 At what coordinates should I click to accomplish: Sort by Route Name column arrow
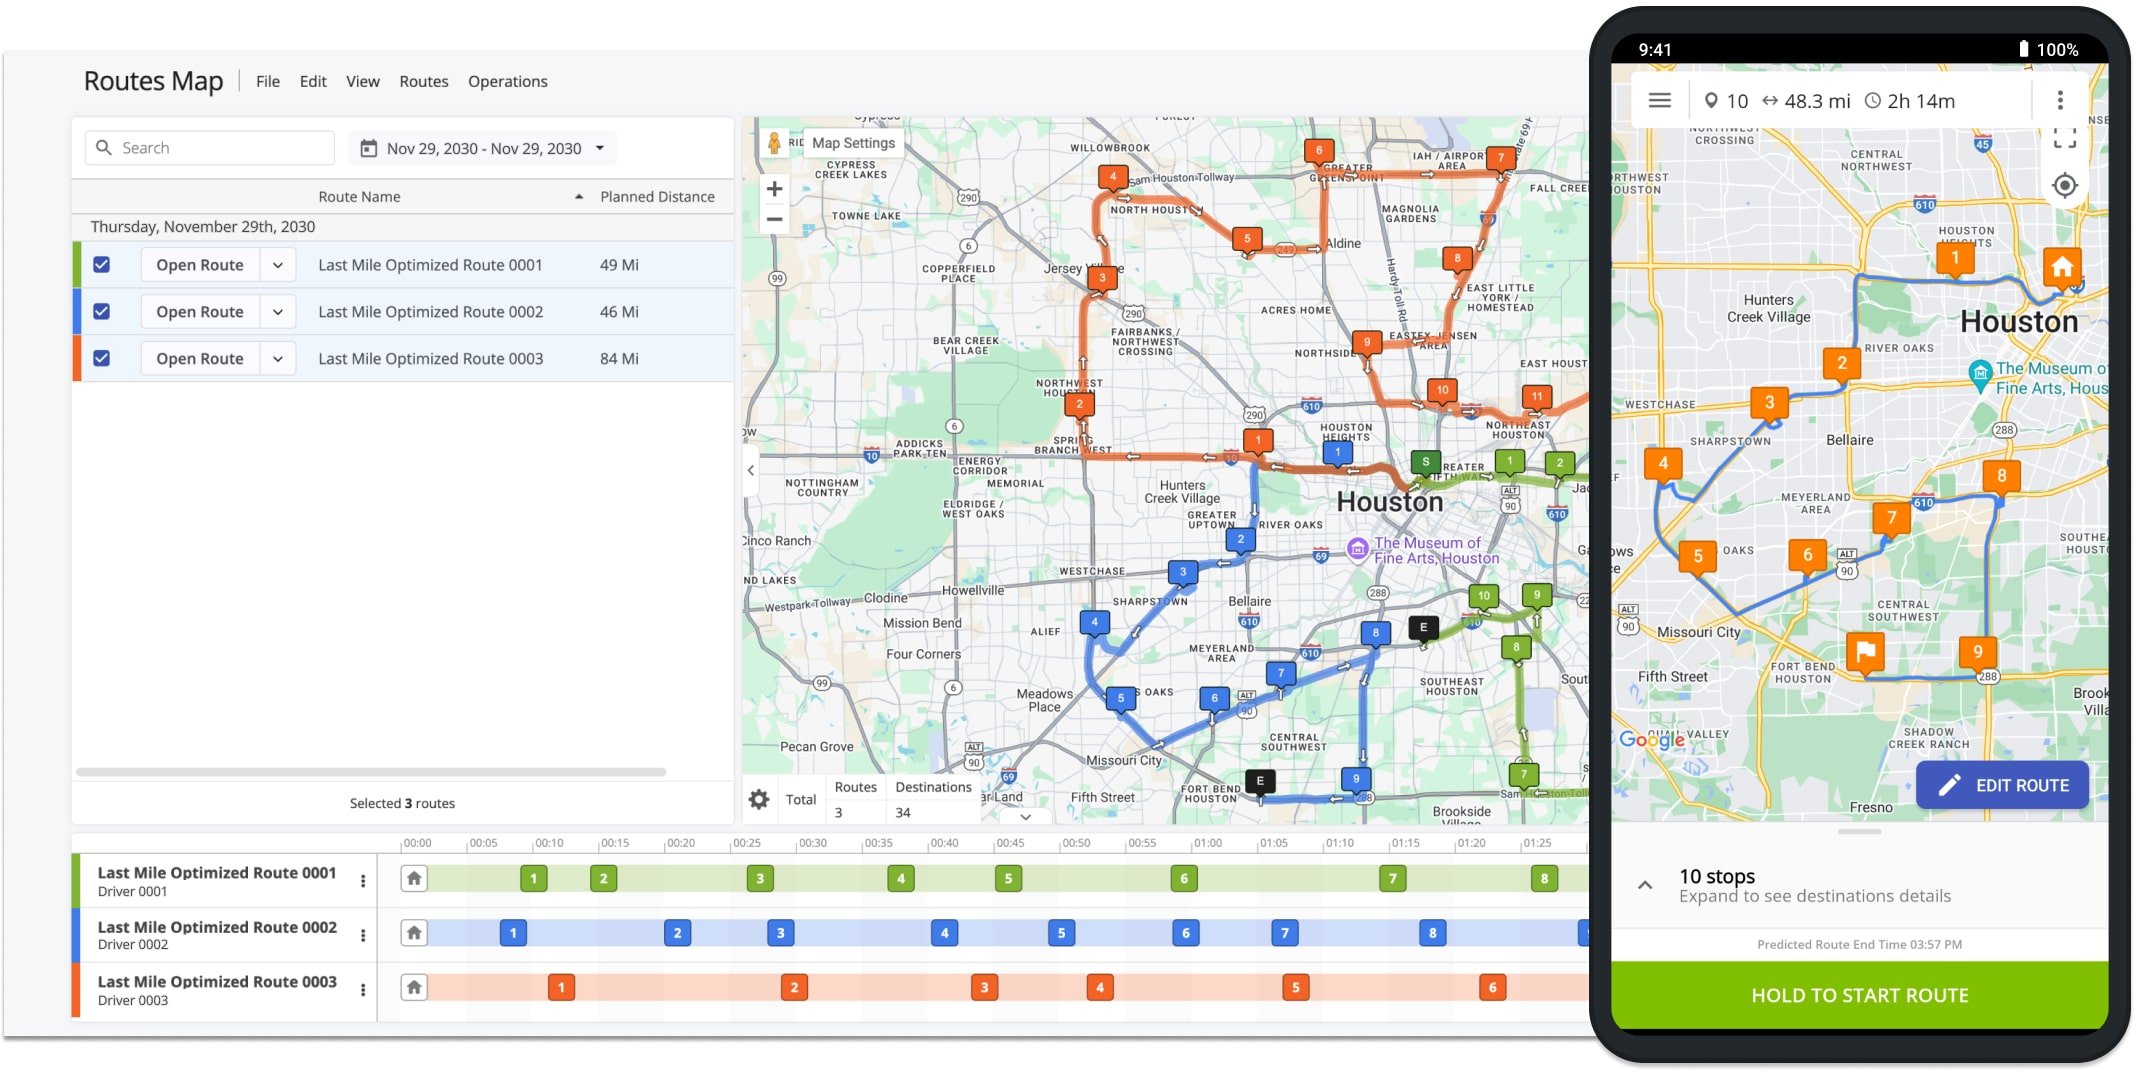tap(579, 197)
